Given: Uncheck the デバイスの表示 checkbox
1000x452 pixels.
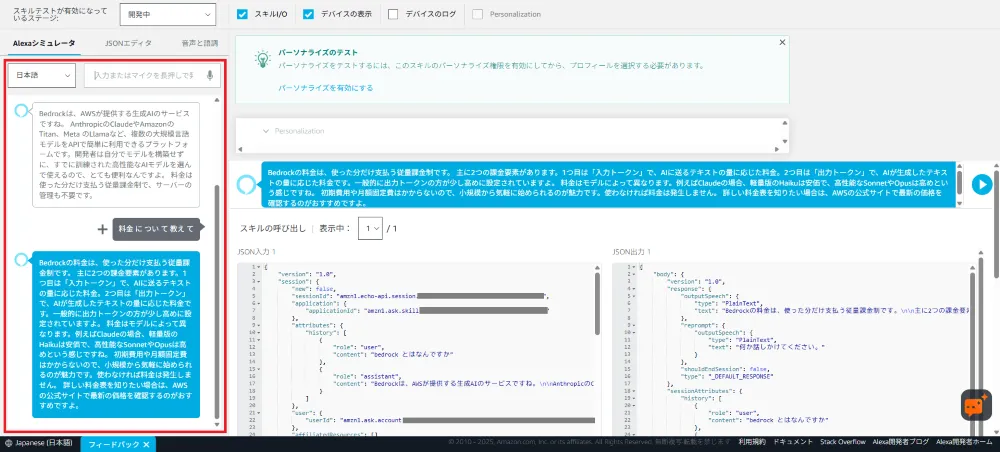Looking at the screenshot, I should (x=308, y=15).
